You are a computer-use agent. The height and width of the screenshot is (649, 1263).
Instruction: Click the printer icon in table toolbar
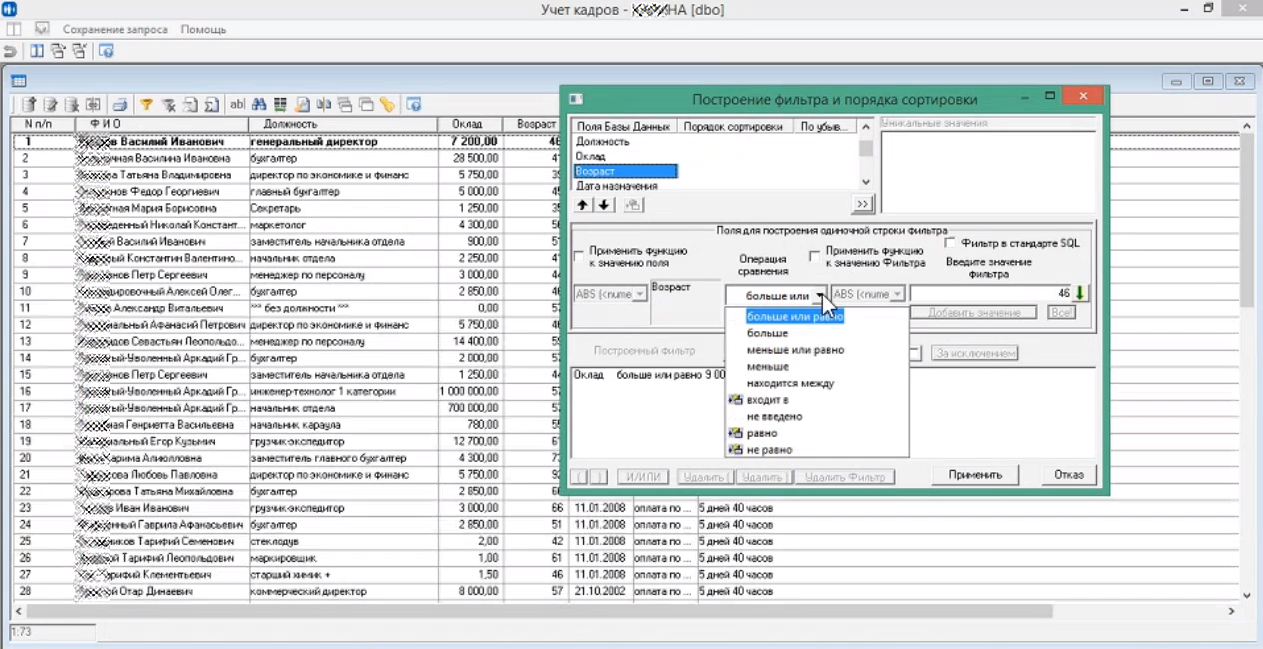(119, 104)
